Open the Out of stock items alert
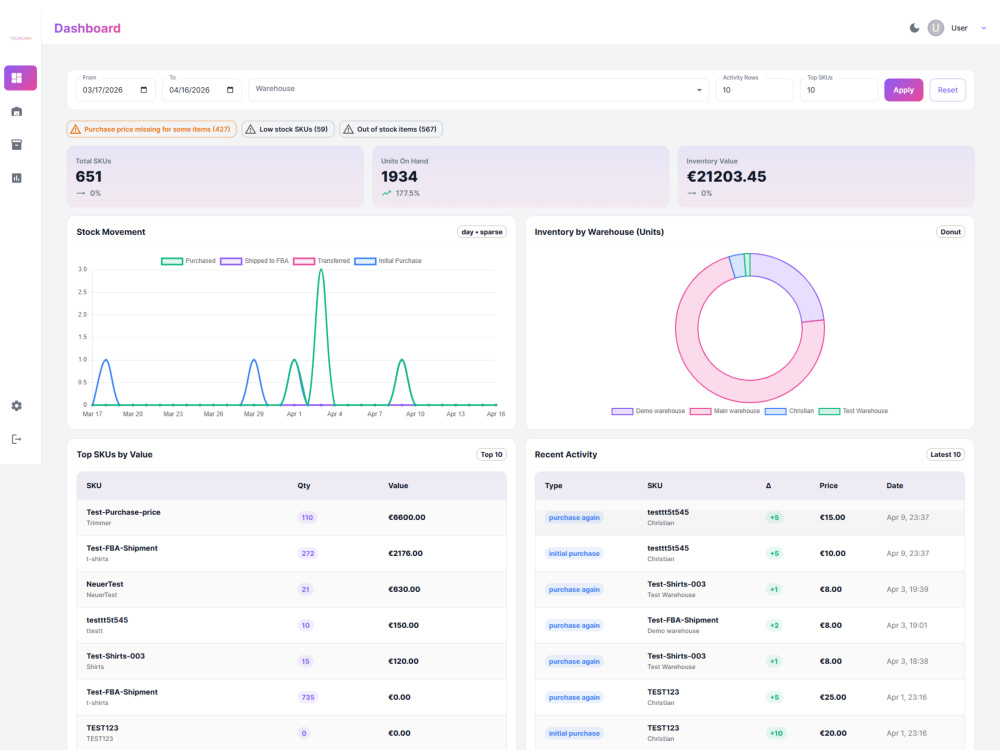The image size is (1000, 750). tap(390, 129)
